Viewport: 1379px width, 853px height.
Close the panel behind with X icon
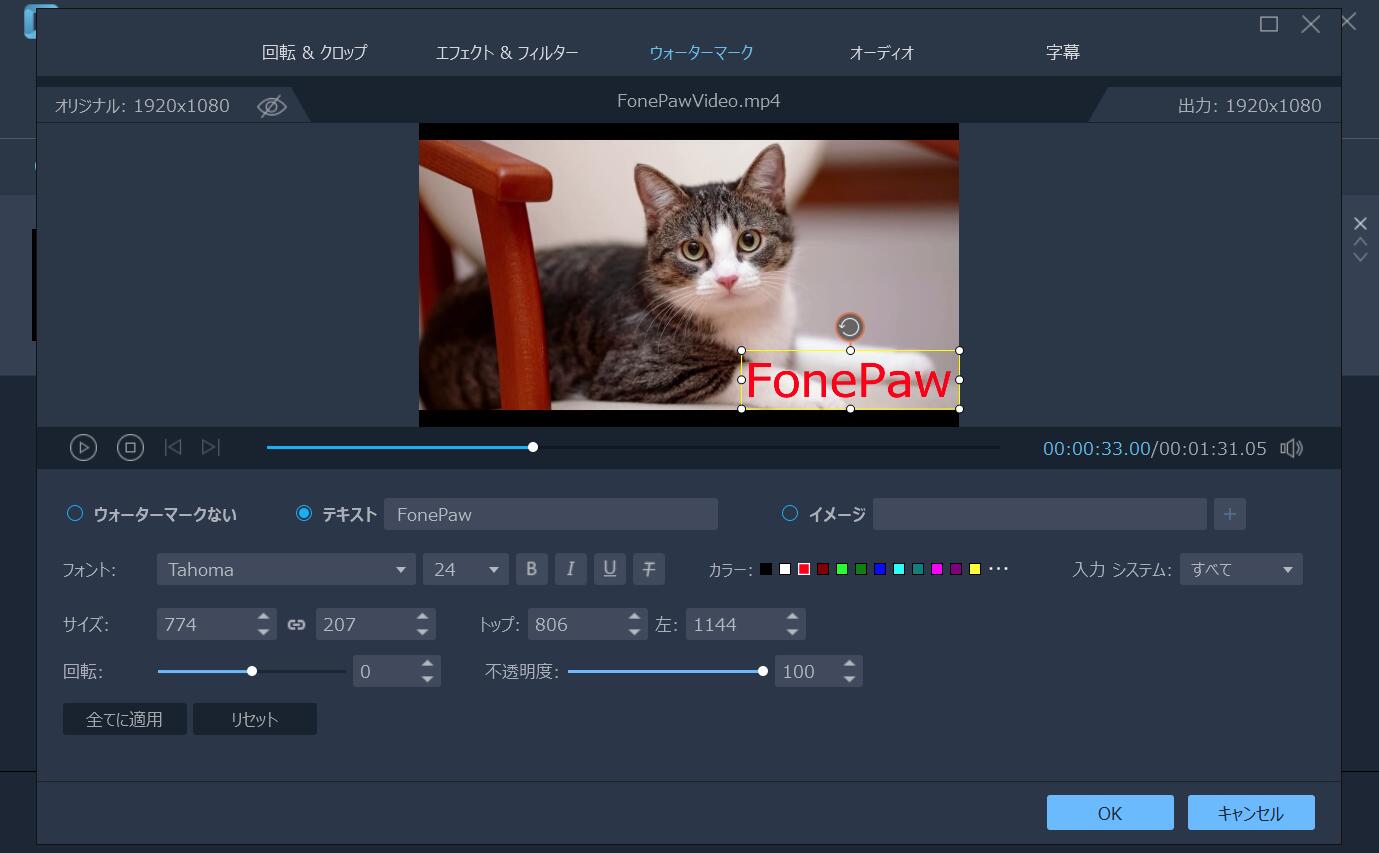click(x=1360, y=223)
